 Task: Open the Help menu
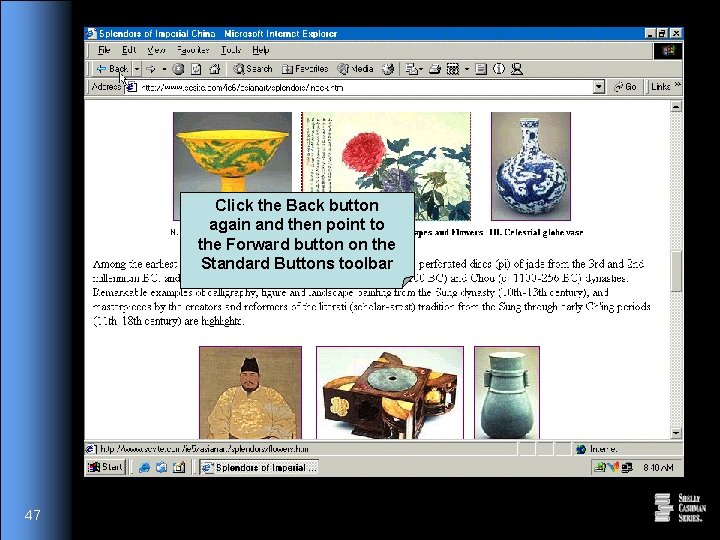pos(260,50)
